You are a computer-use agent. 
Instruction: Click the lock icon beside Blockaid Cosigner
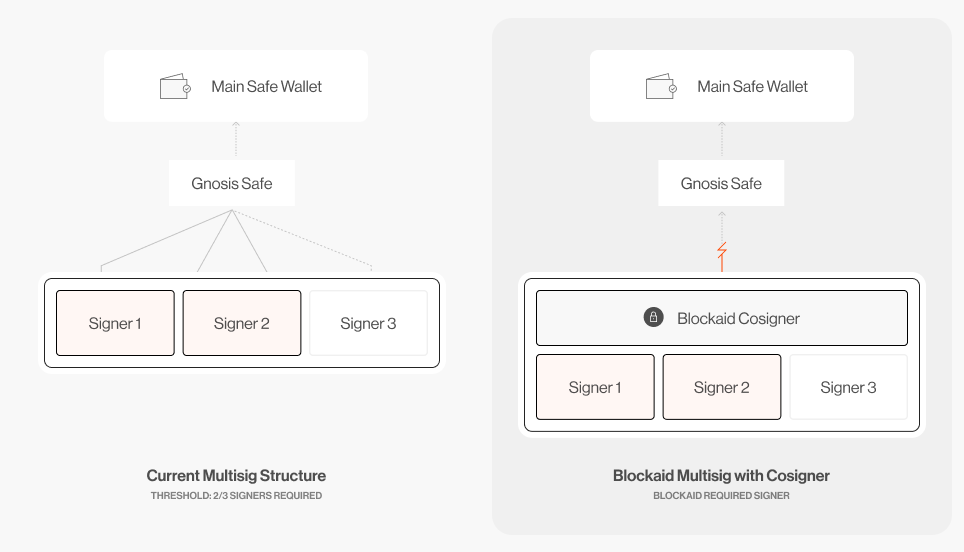click(653, 318)
